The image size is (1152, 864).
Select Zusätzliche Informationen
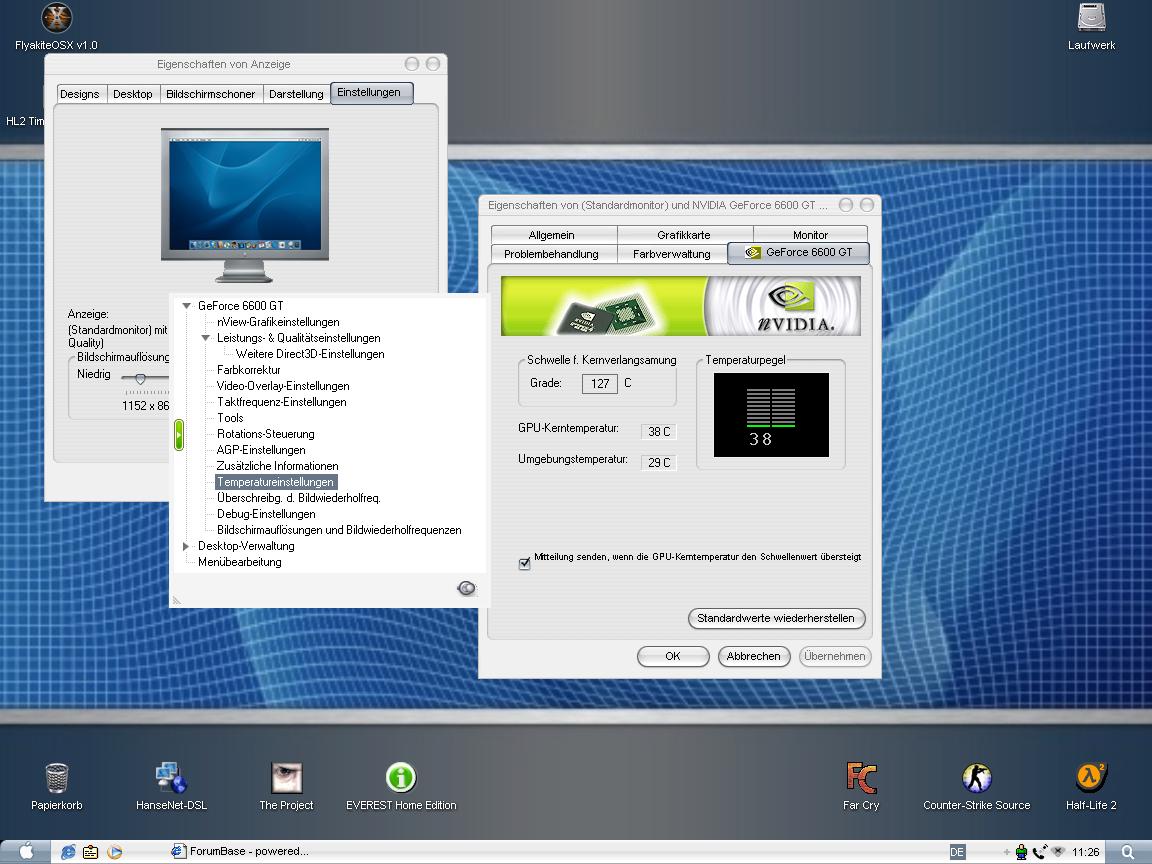[277, 466]
